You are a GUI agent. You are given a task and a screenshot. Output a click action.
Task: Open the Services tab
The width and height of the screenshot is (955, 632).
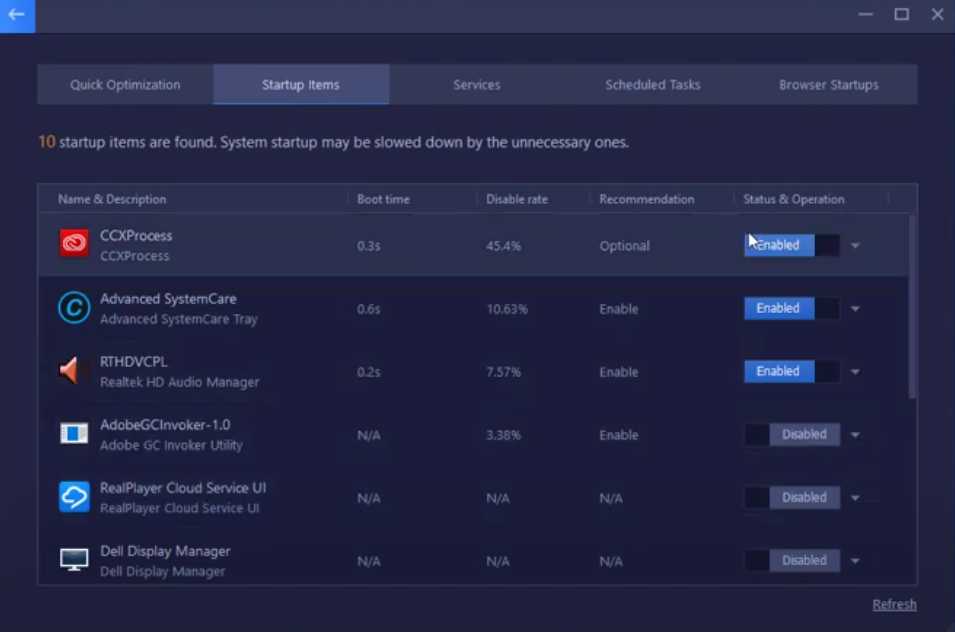coord(477,85)
